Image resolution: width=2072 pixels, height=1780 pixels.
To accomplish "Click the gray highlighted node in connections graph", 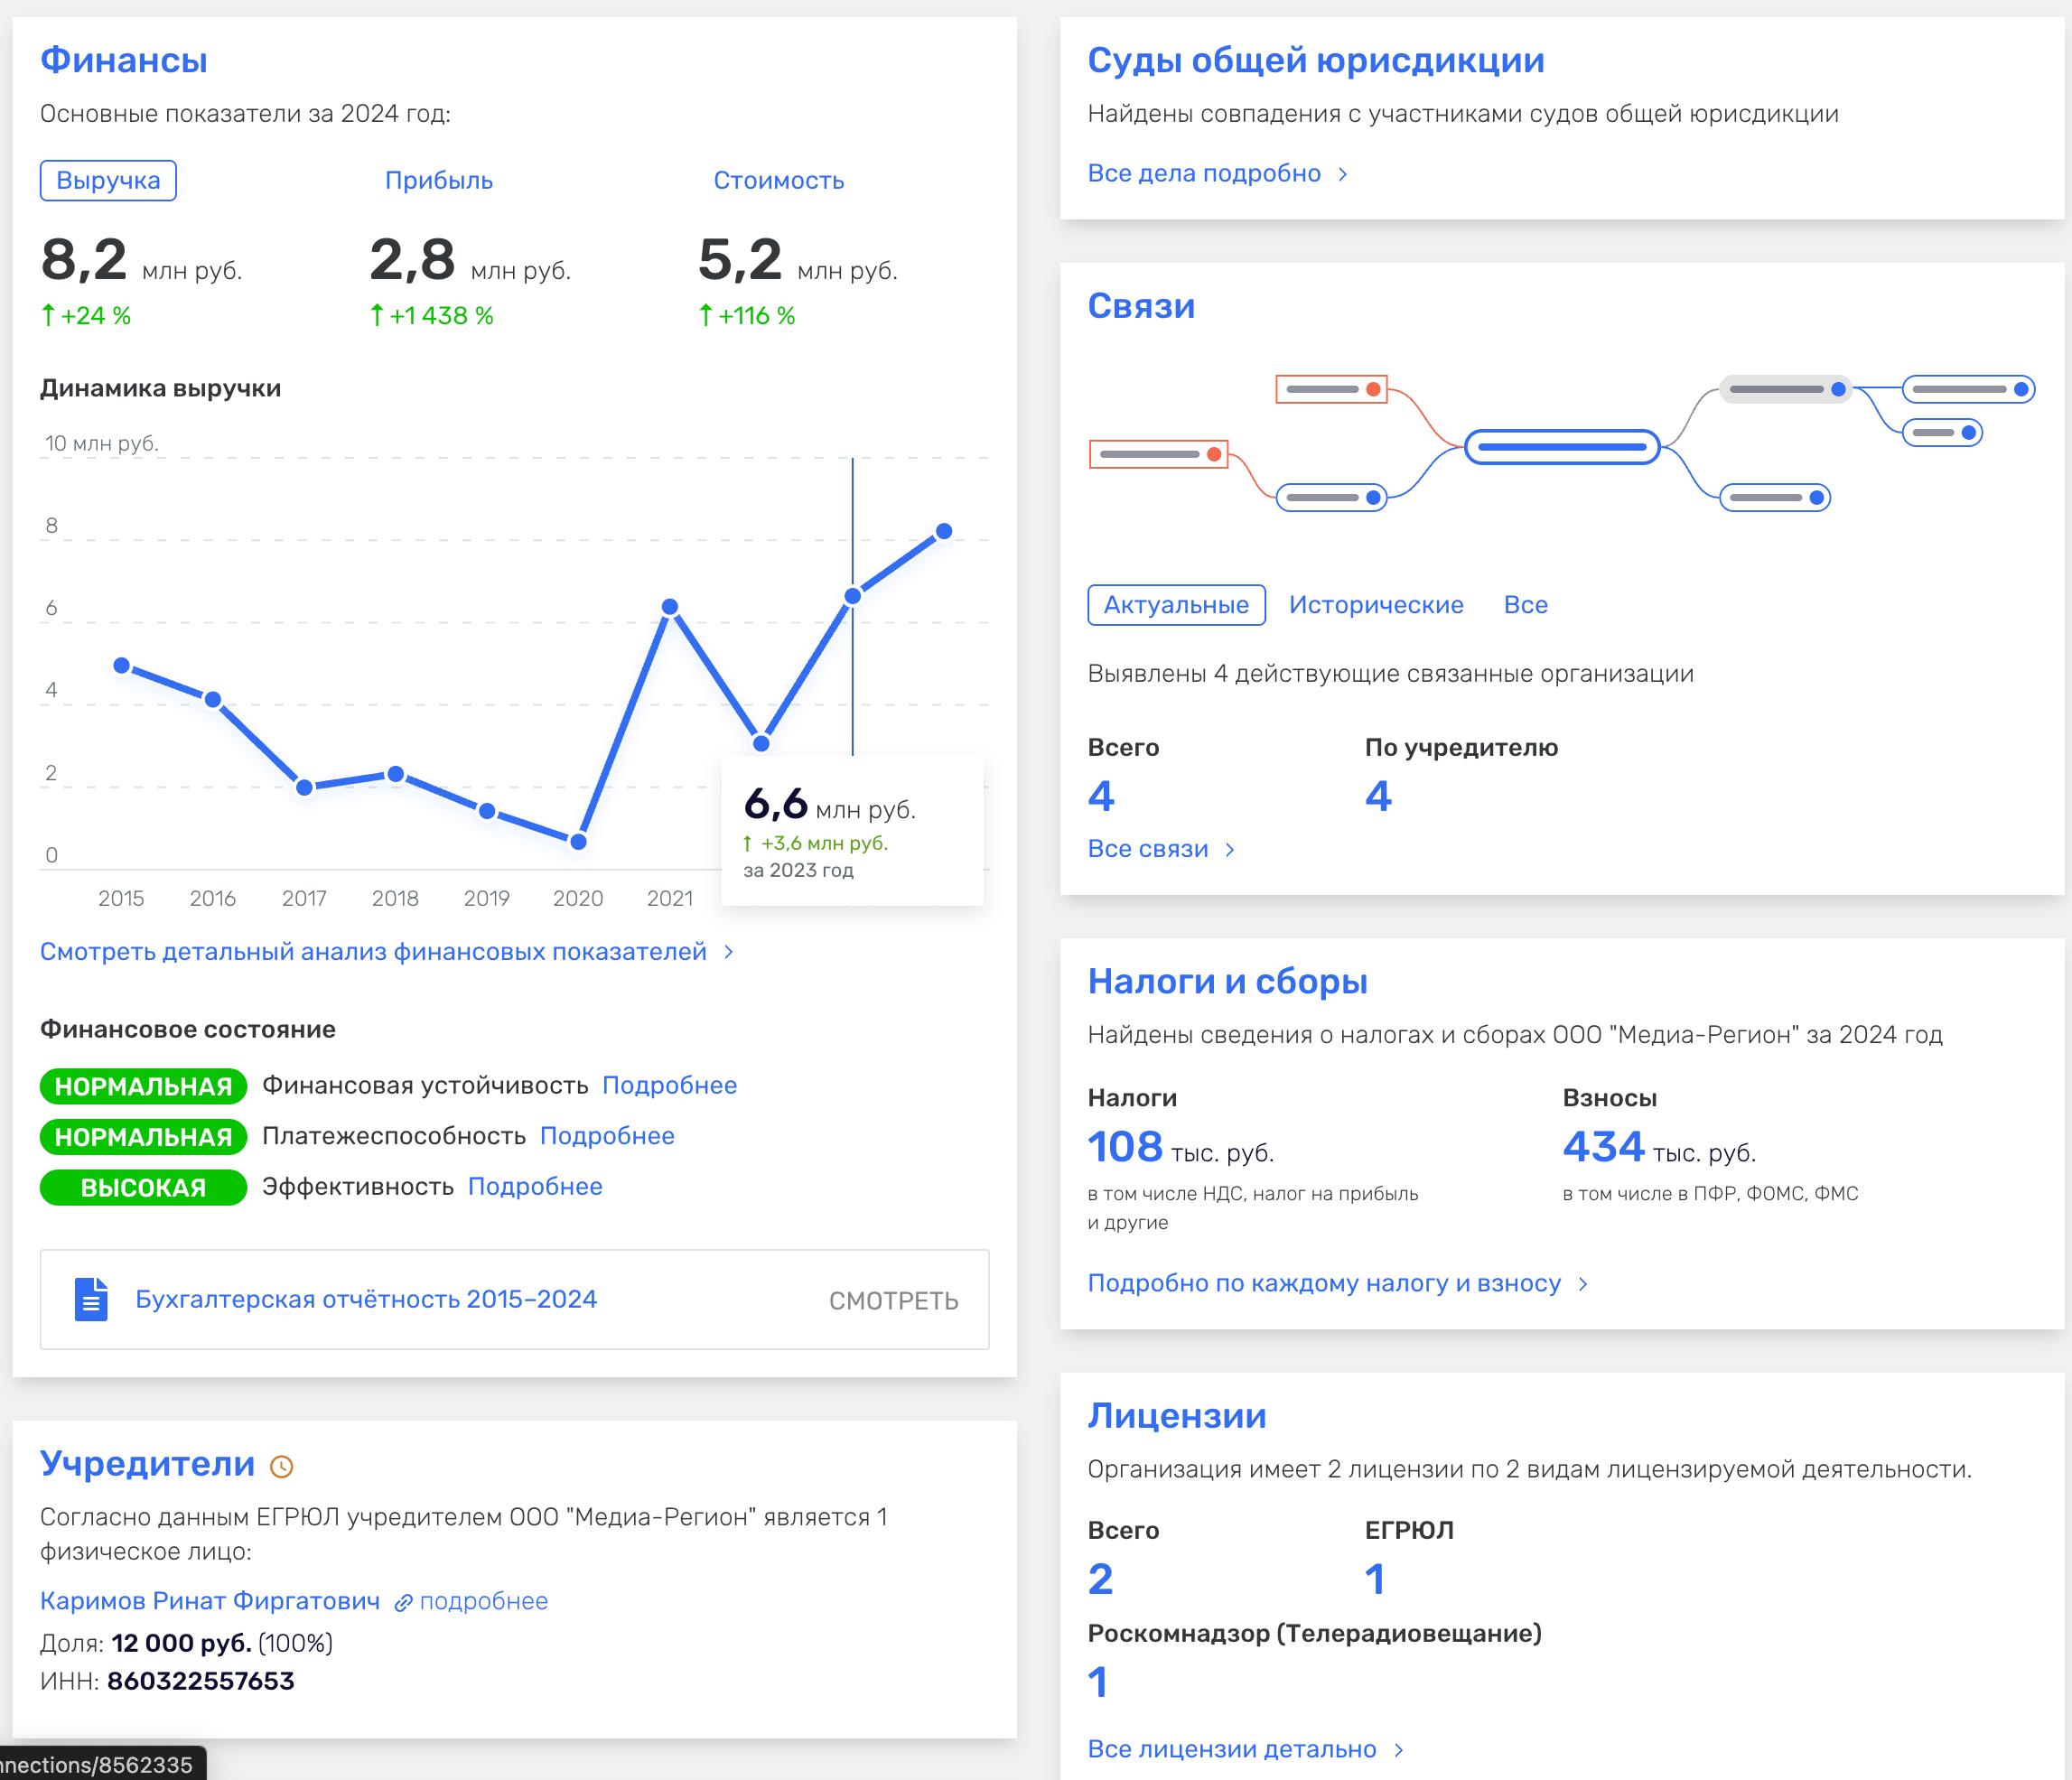I will (x=1785, y=389).
